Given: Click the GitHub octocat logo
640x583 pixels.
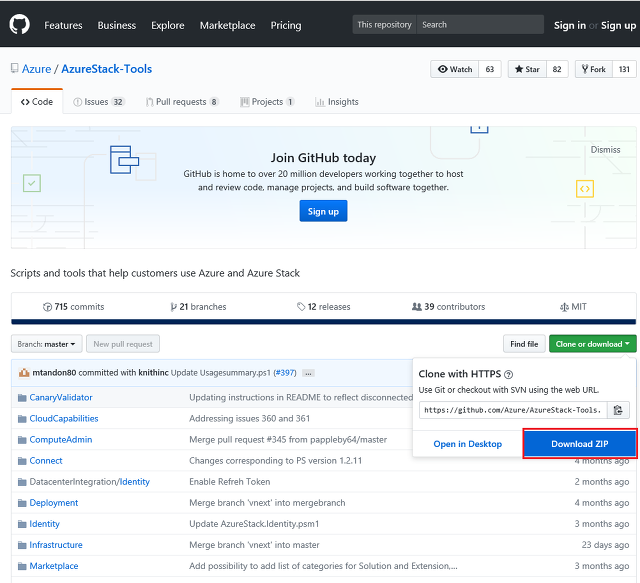Looking at the screenshot, I should coord(19,24).
